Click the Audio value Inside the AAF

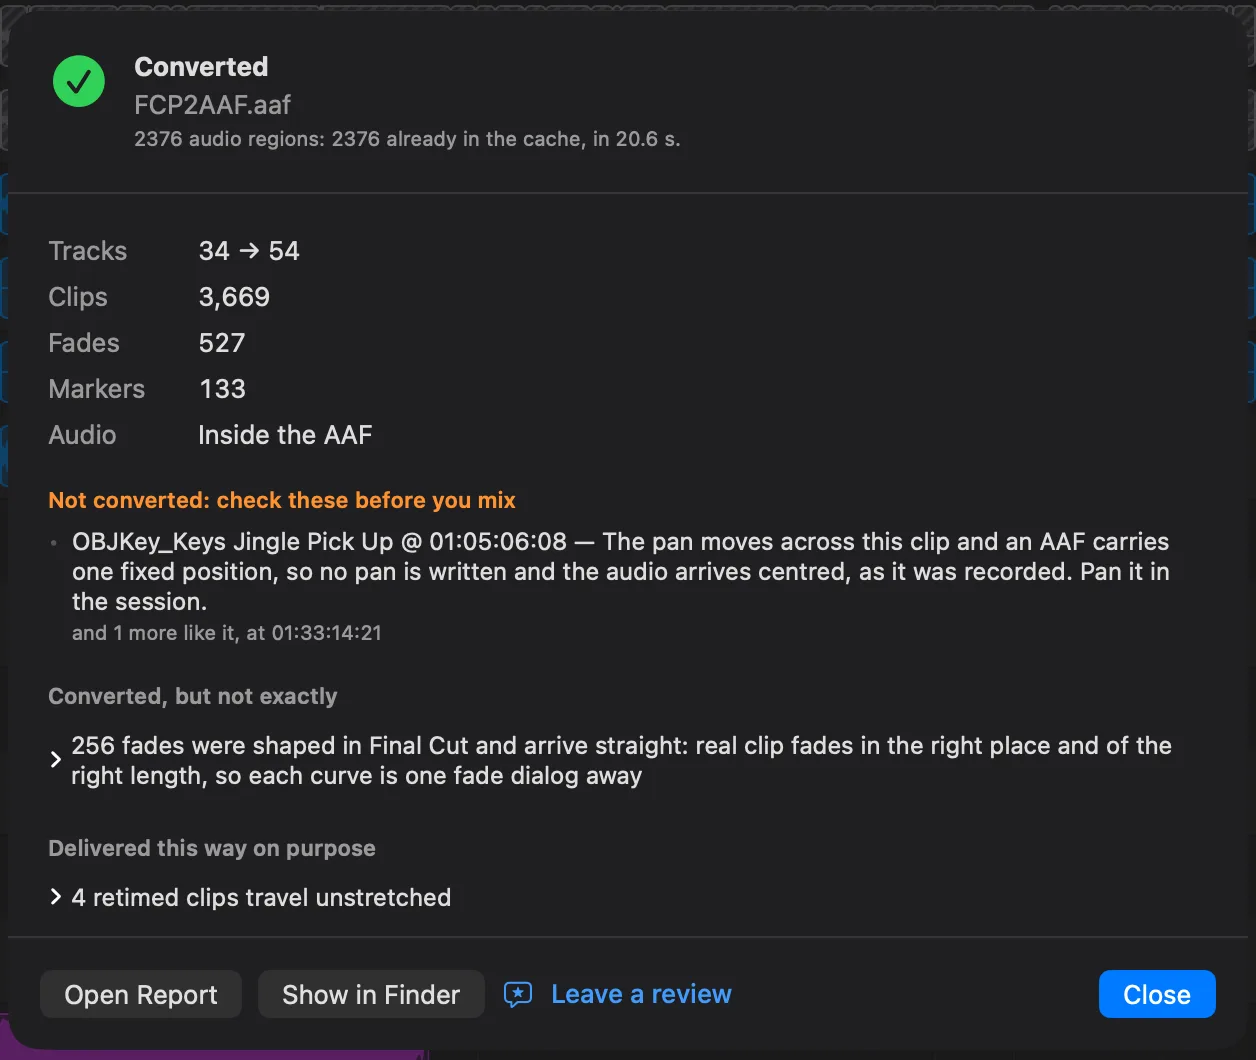(285, 435)
